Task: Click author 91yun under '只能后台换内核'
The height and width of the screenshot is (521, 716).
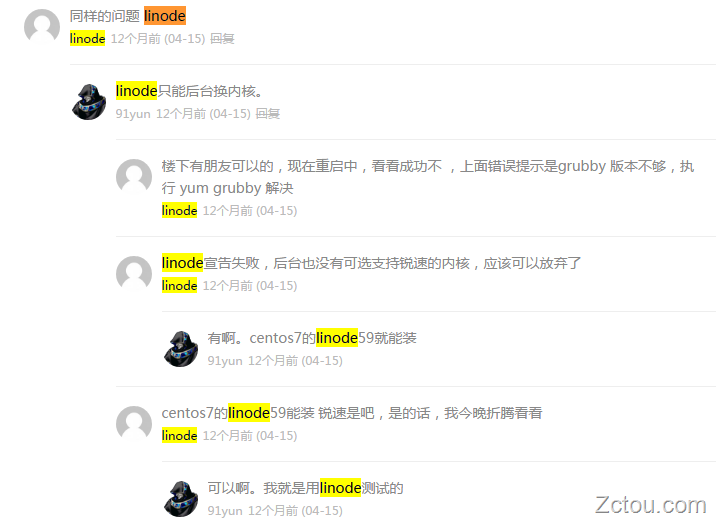Action: 133,114
